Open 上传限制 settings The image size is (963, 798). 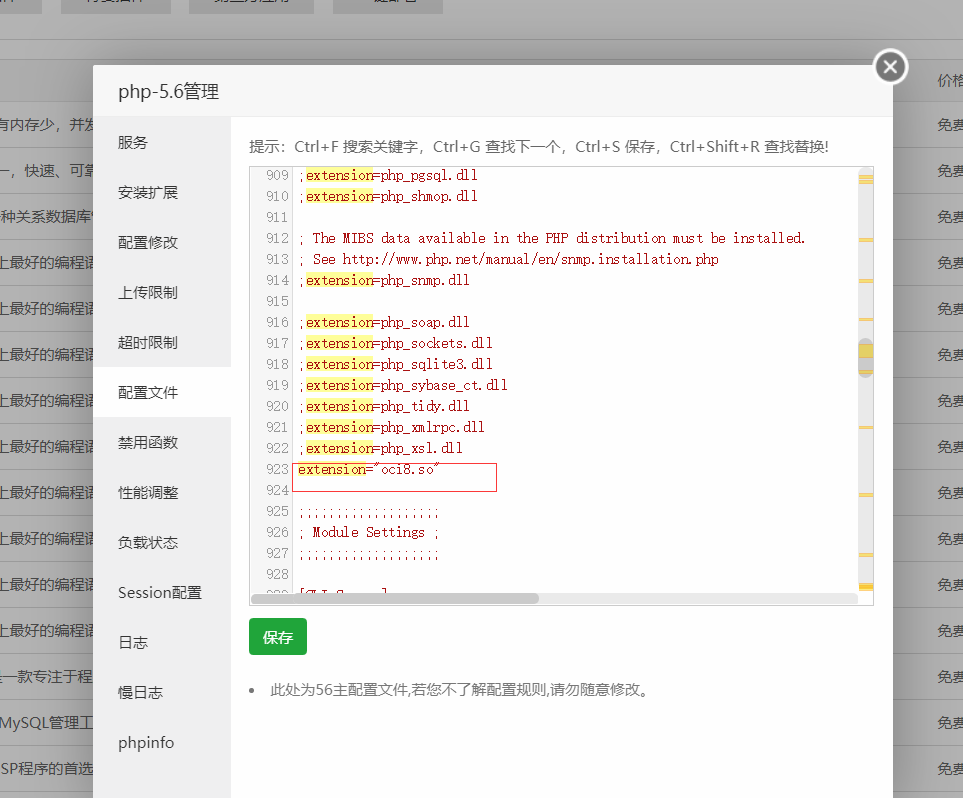point(162,292)
